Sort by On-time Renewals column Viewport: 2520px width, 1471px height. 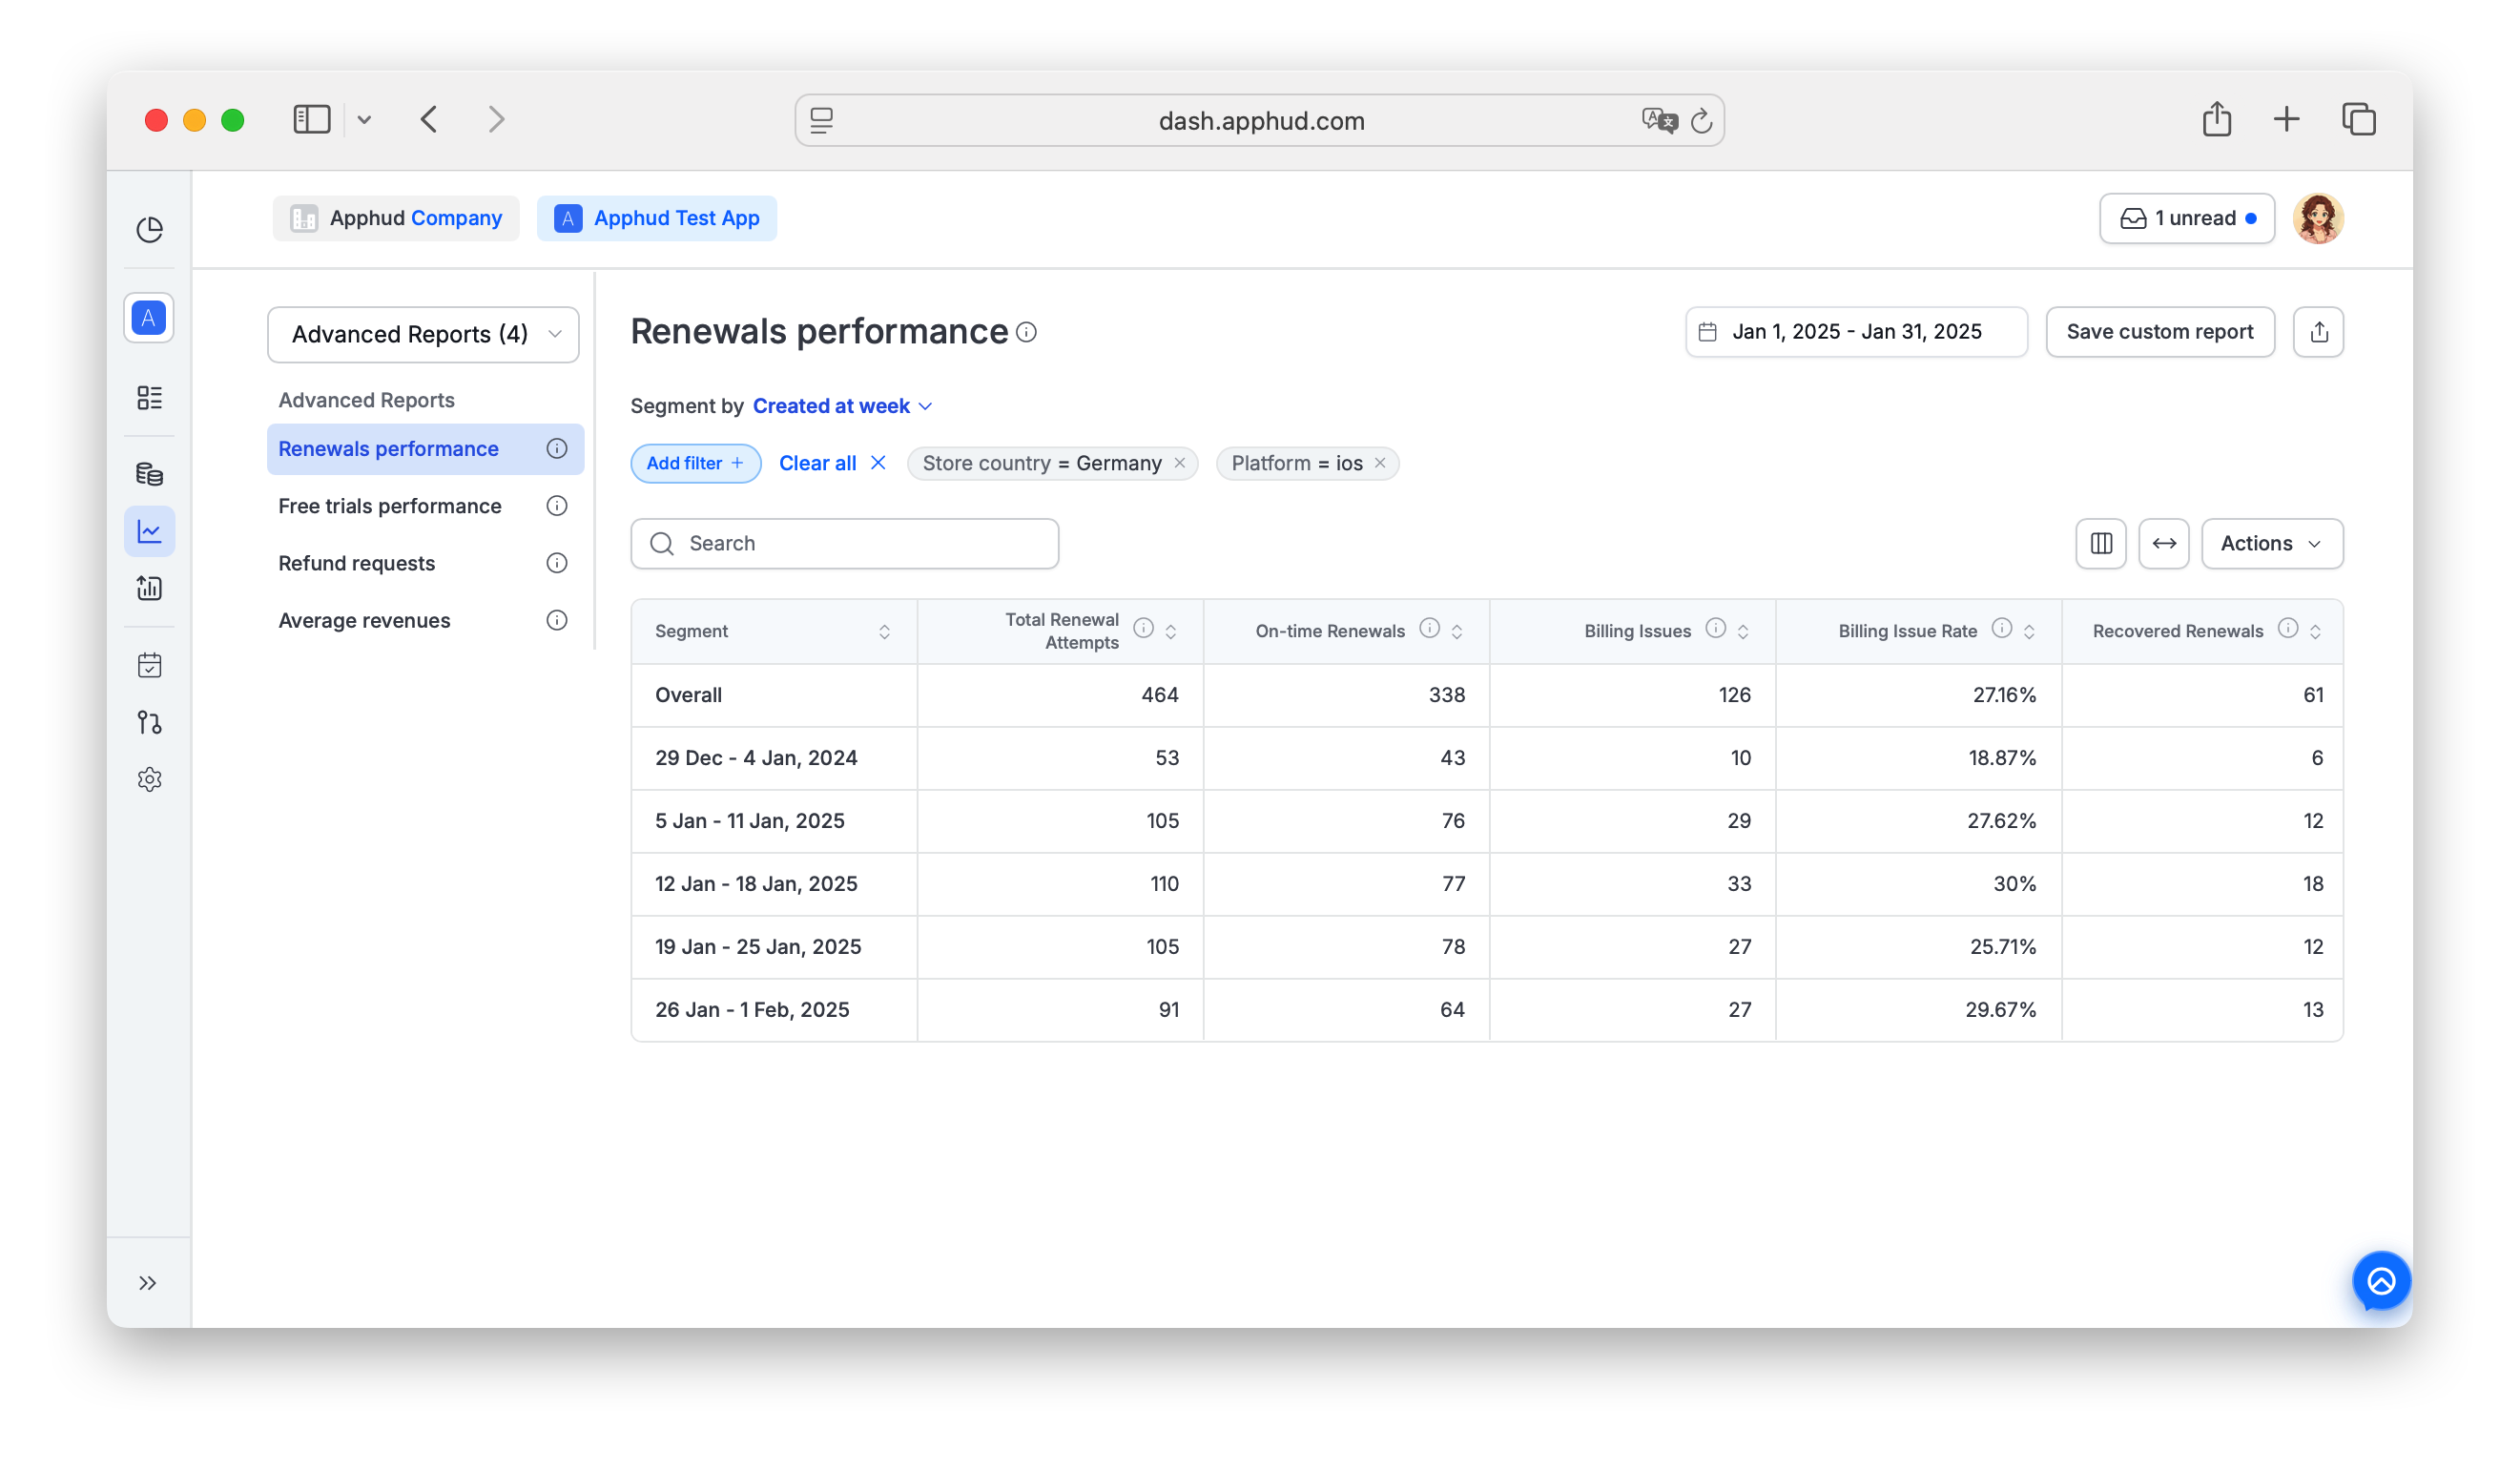[x=1456, y=632]
